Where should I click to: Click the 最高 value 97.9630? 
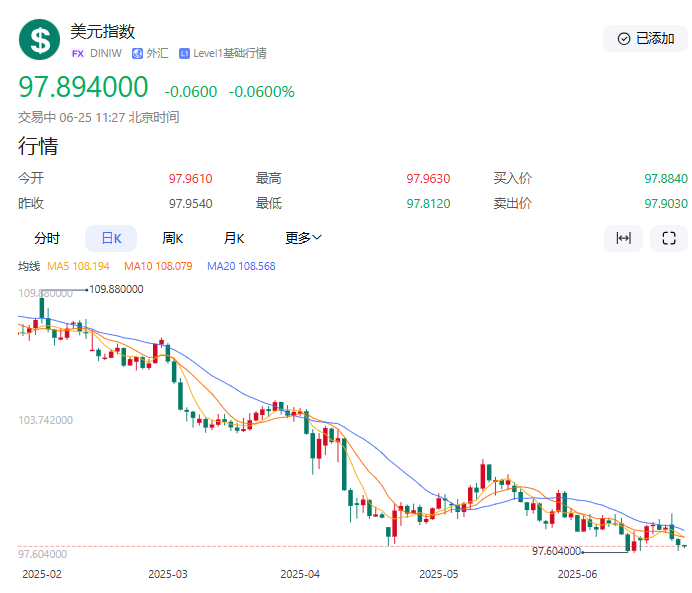(x=428, y=179)
